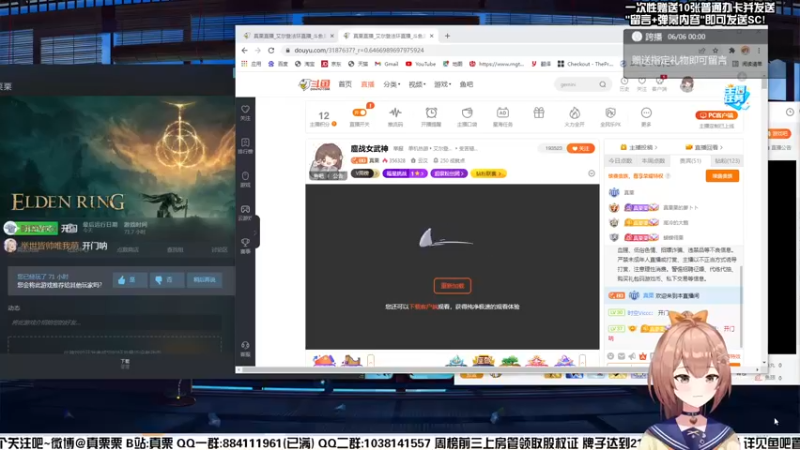This screenshot has height=450, width=800.
Task: Click the thumbs-down button in Steam
Action: [166, 280]
